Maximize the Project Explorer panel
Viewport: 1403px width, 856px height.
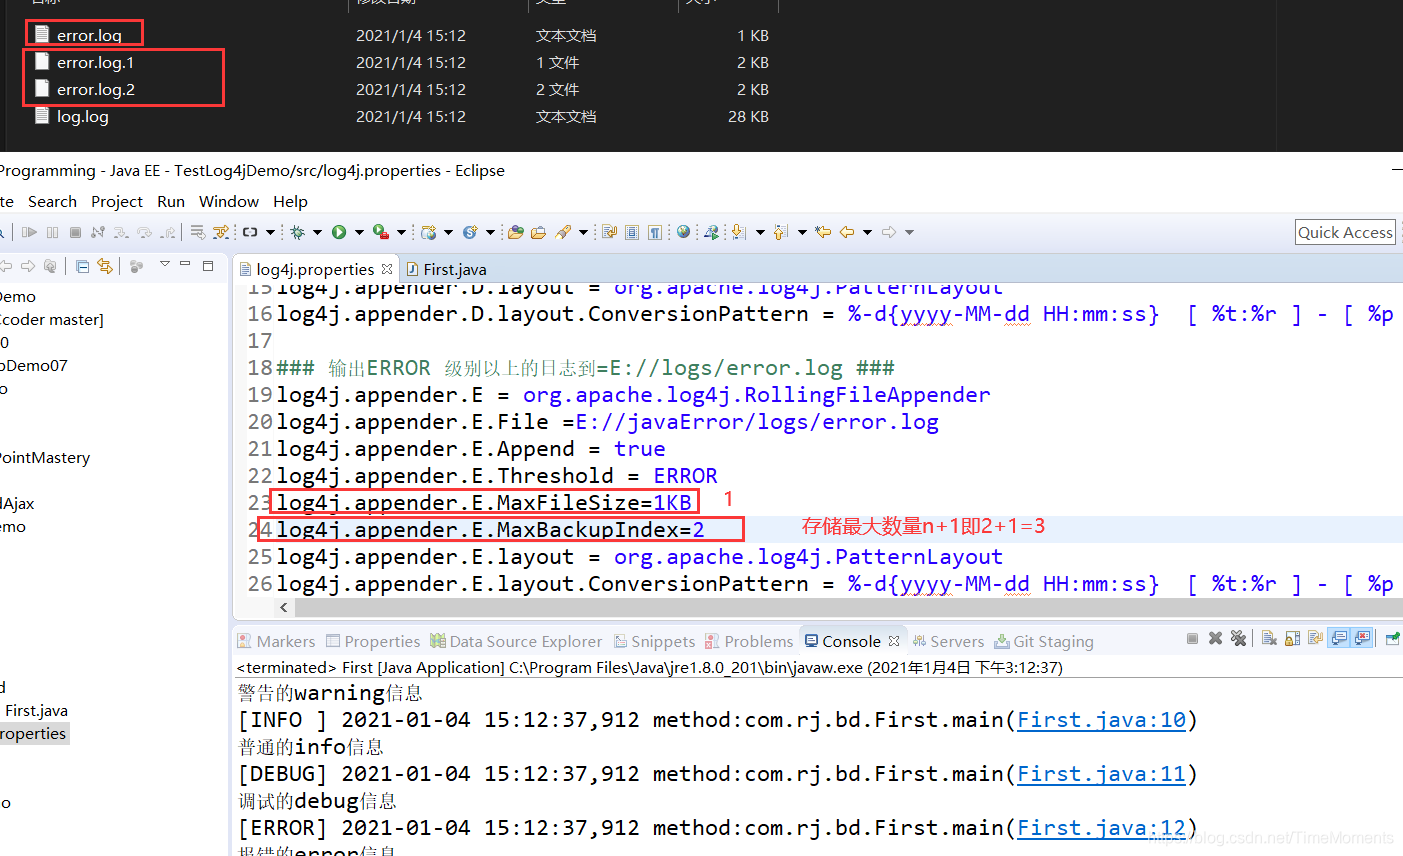point(208,265)
